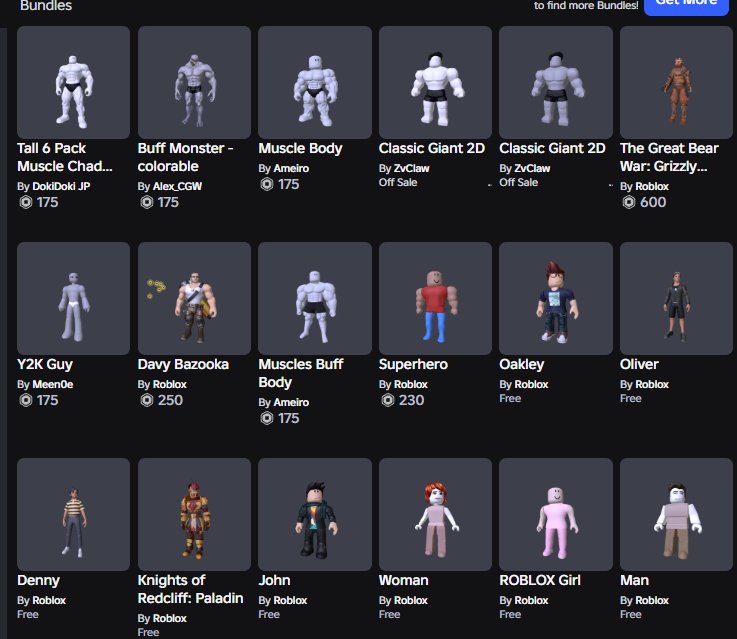The height and width of the screenshot is (639, 737).
Task: Click the 600 price text
Action: (653, 202)
